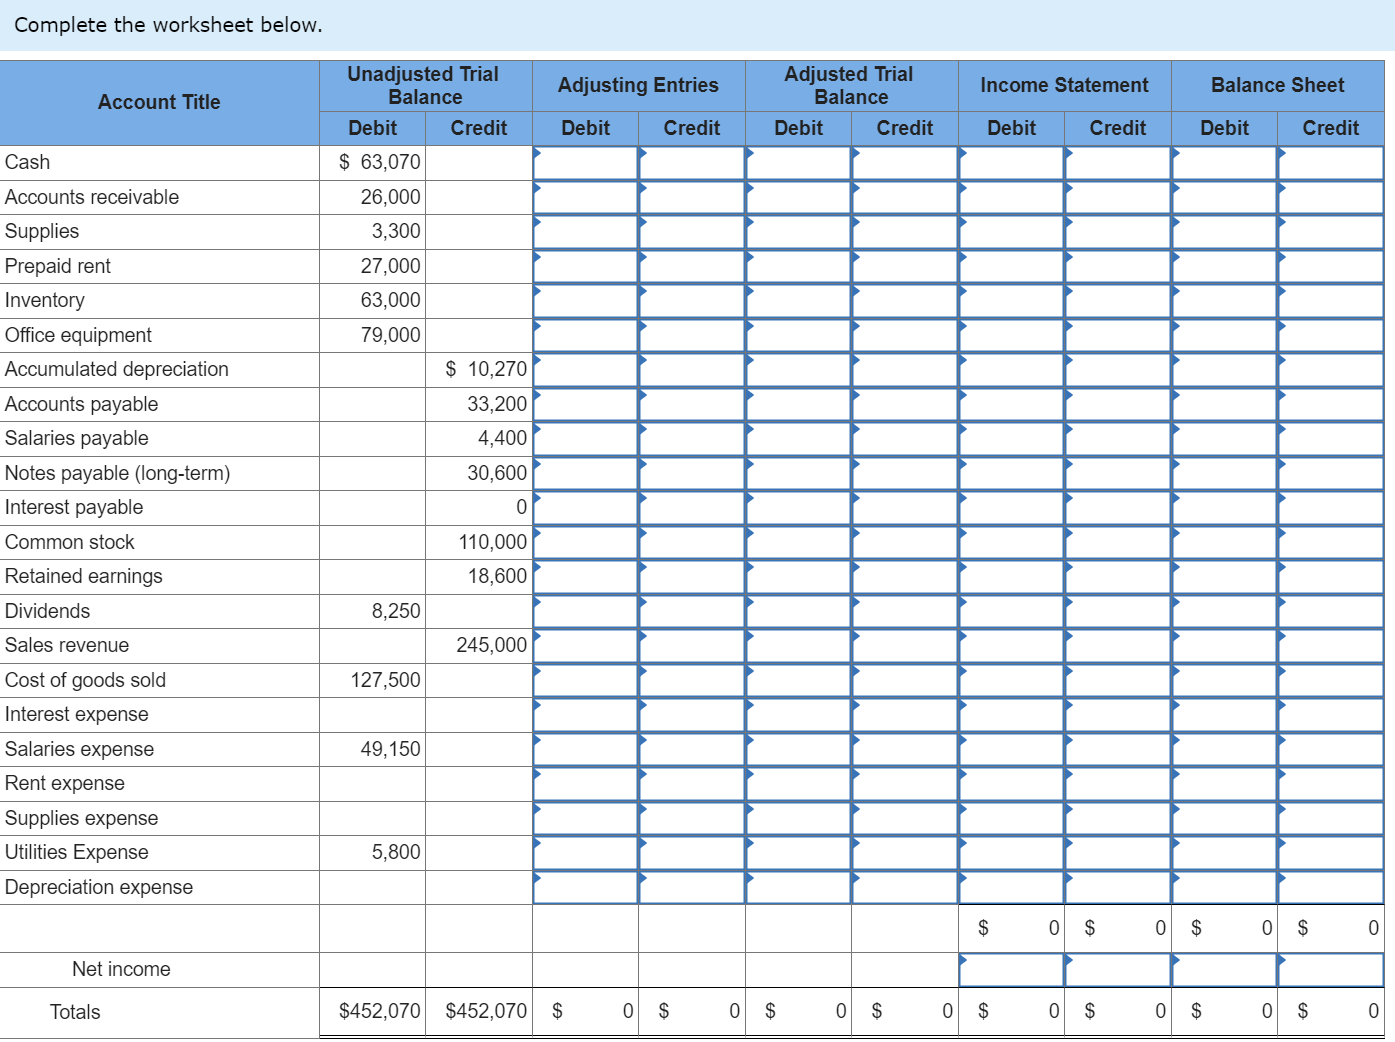1395x1042 pixels.
Task: Select Salaries payable Balance Sheet Credit cell
Action: [x=1331, y=439]
